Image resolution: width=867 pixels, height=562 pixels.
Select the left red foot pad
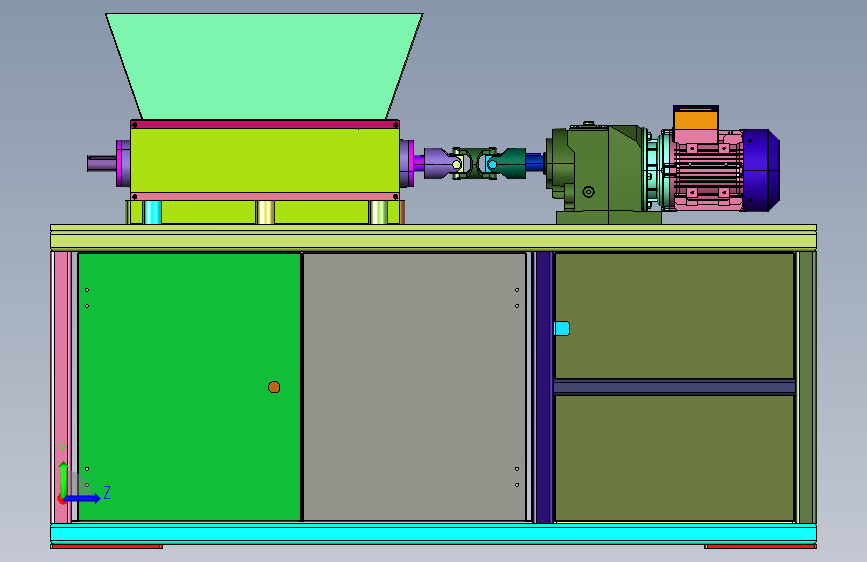[107, 547]
